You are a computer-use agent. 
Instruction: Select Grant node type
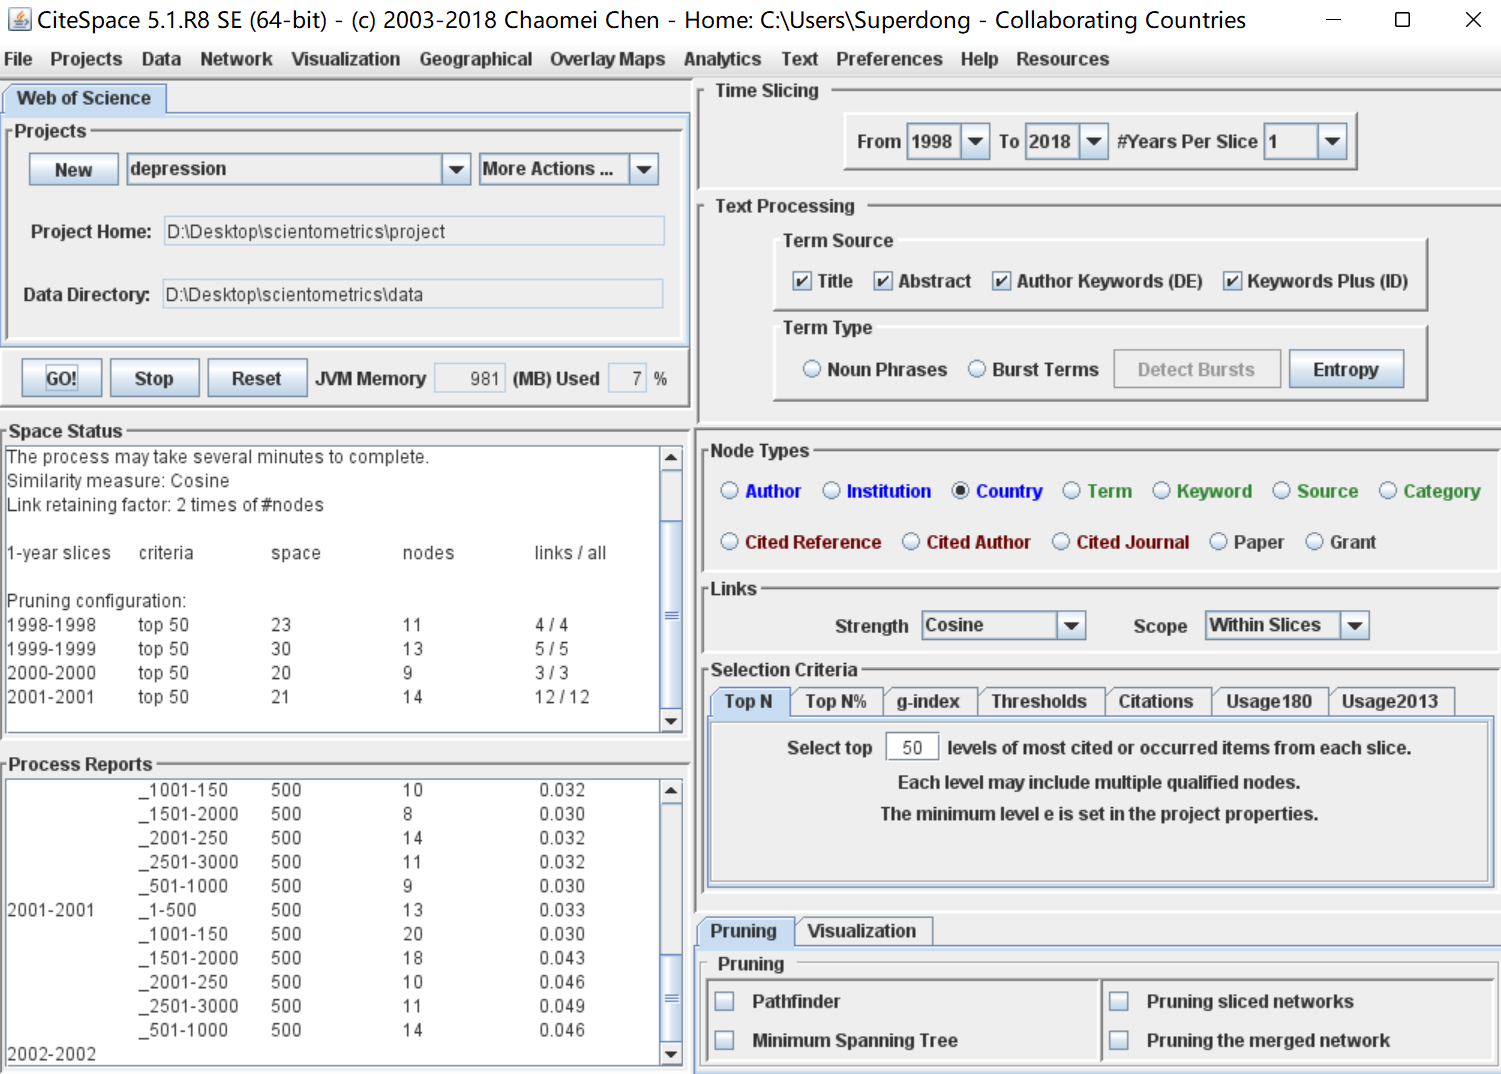pos(1314,541)
